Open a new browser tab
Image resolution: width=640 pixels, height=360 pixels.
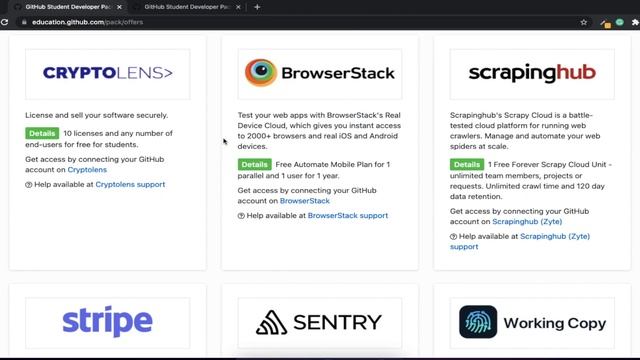tap(257, 7)
